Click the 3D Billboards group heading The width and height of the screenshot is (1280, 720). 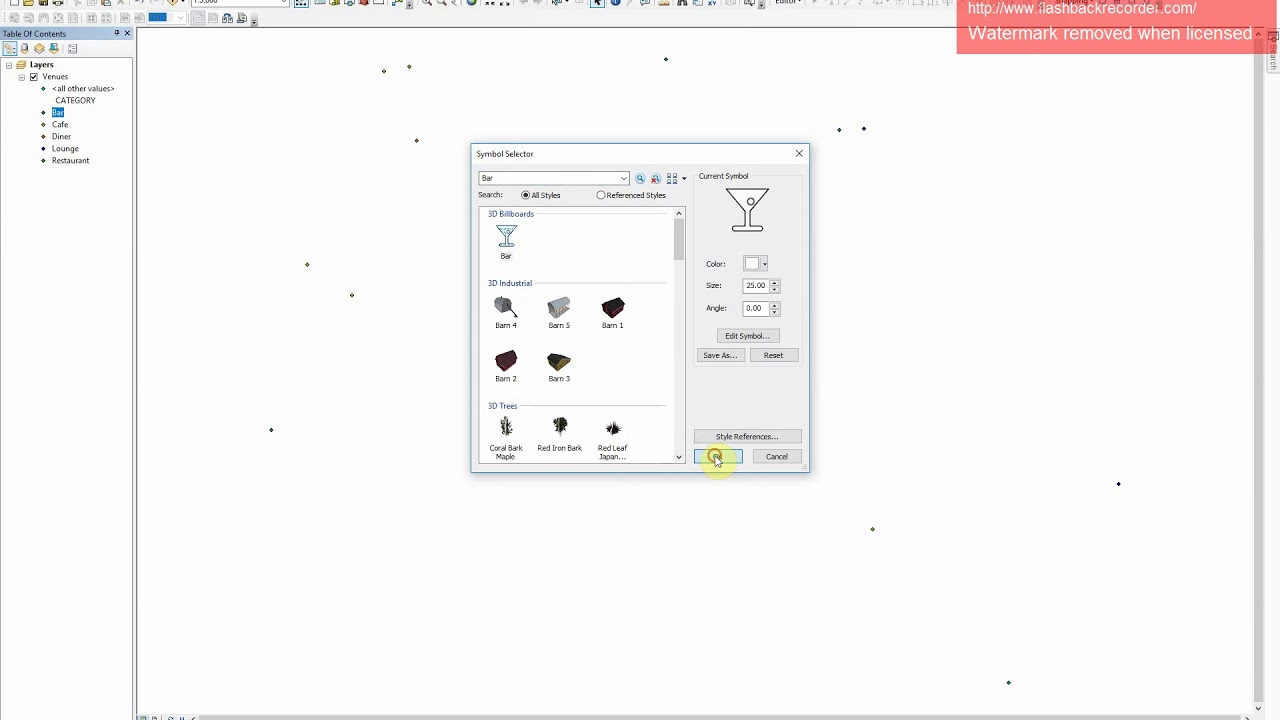tap(511, 214)
